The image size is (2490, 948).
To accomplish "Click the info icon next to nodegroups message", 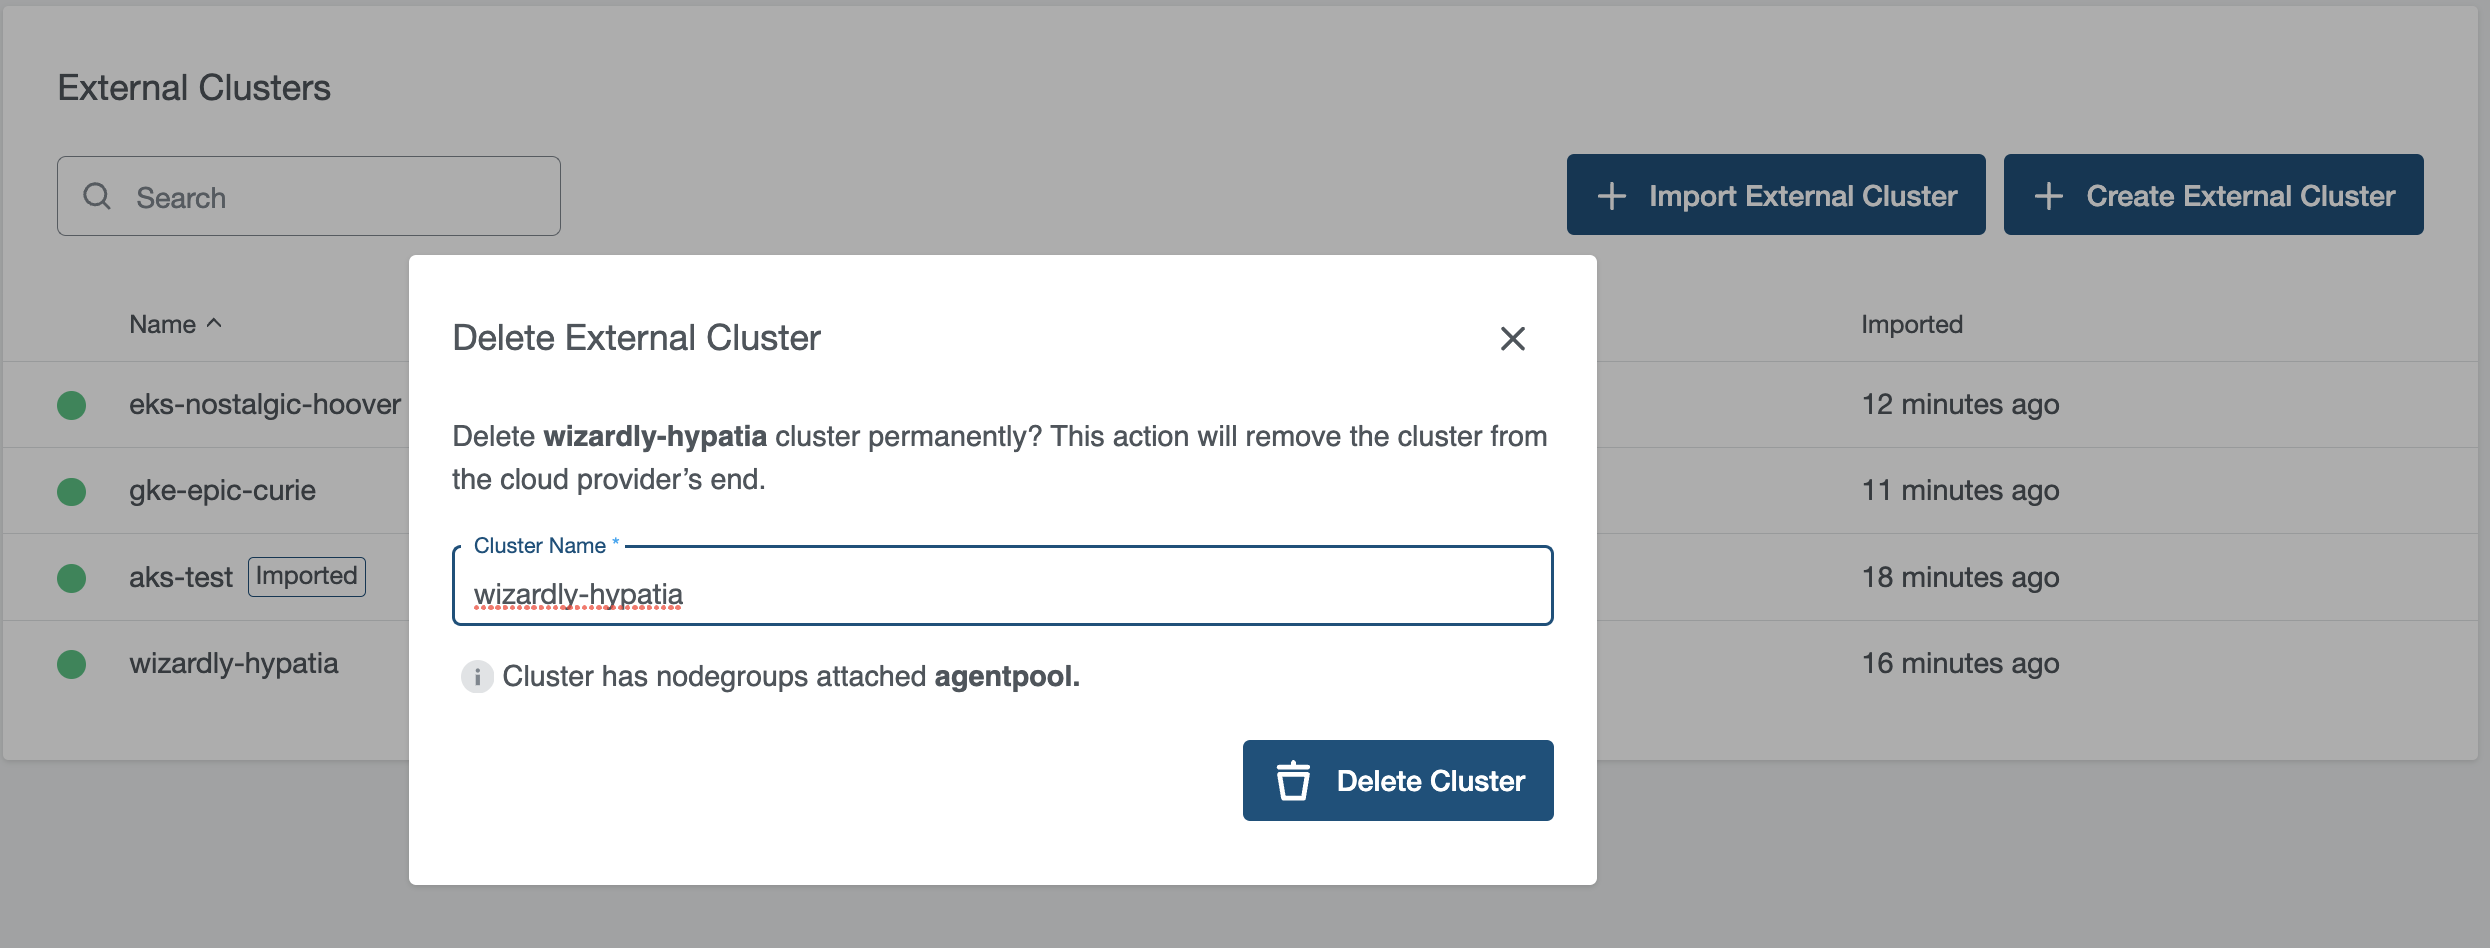I will point(478,677).
